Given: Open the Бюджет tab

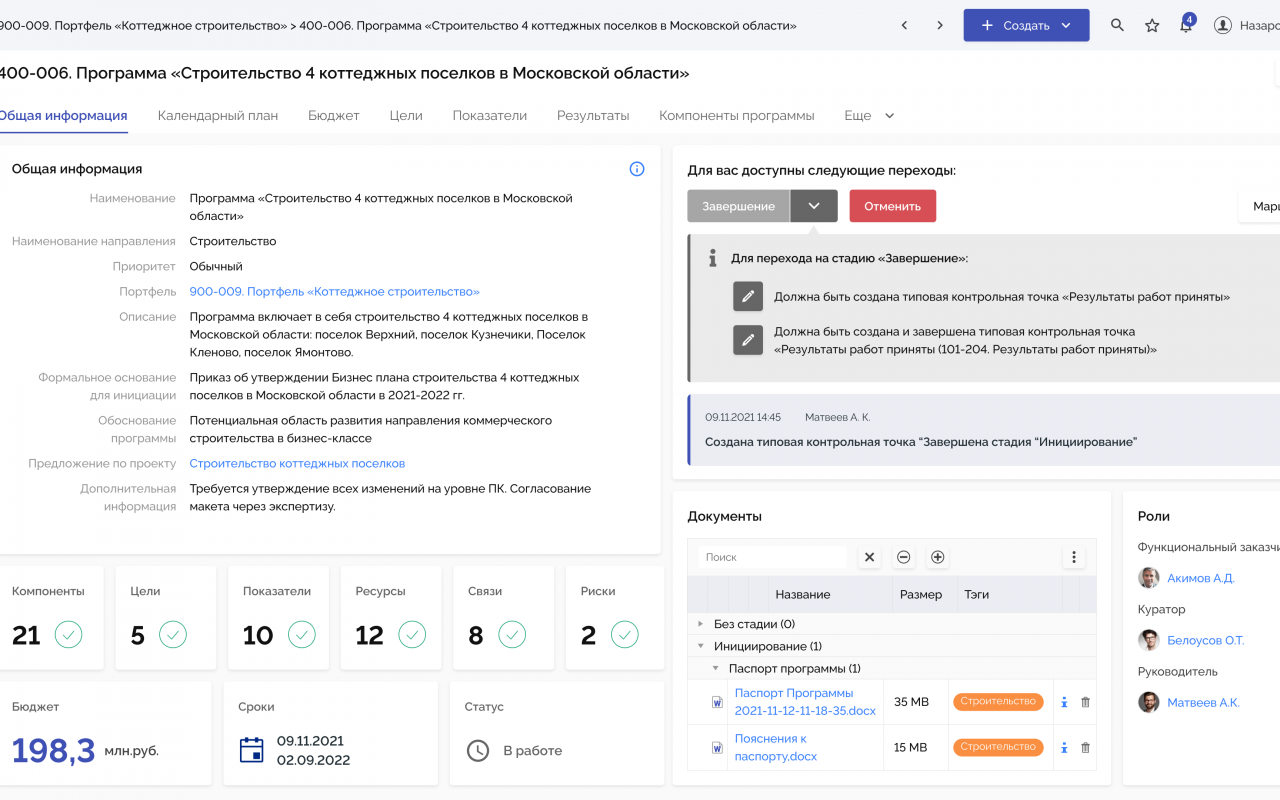Looking at the screenshot, I should [x=333, y=115].
